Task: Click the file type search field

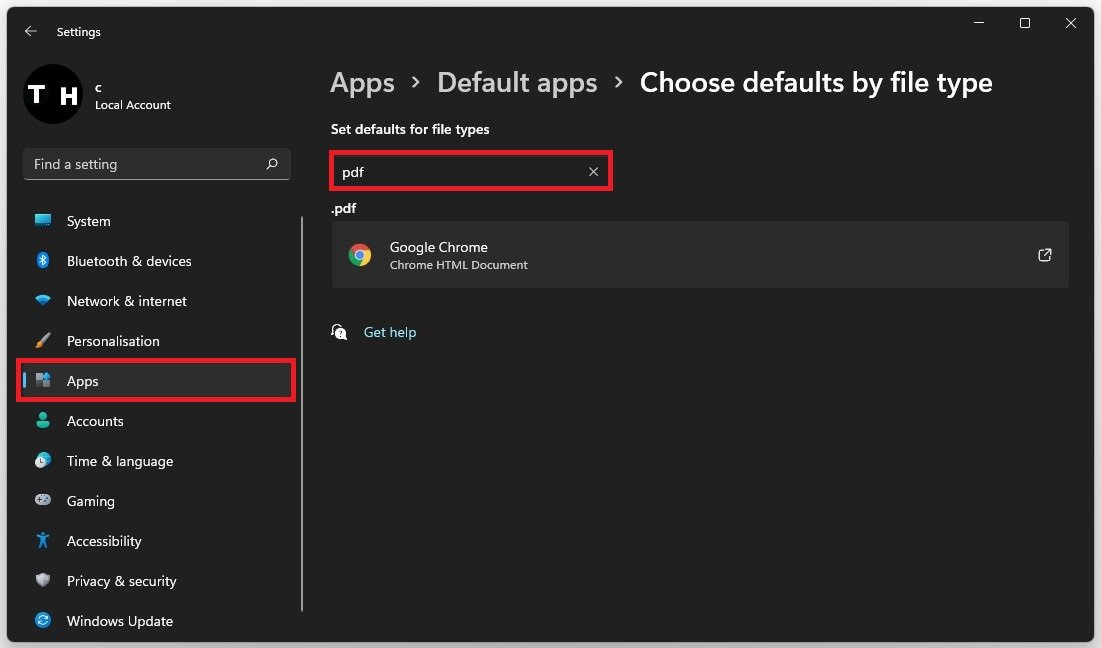Action: (x=460, y=172)
